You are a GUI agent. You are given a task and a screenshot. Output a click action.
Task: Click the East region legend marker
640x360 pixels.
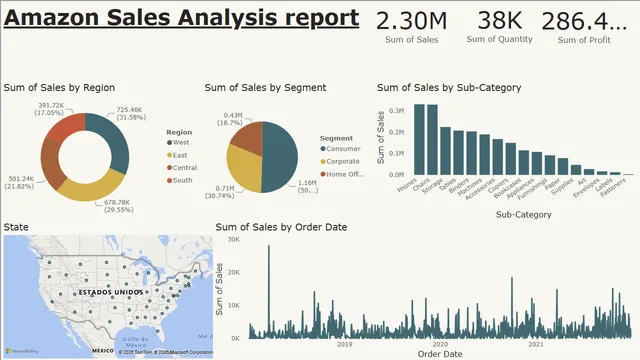[x=169, y=156]
